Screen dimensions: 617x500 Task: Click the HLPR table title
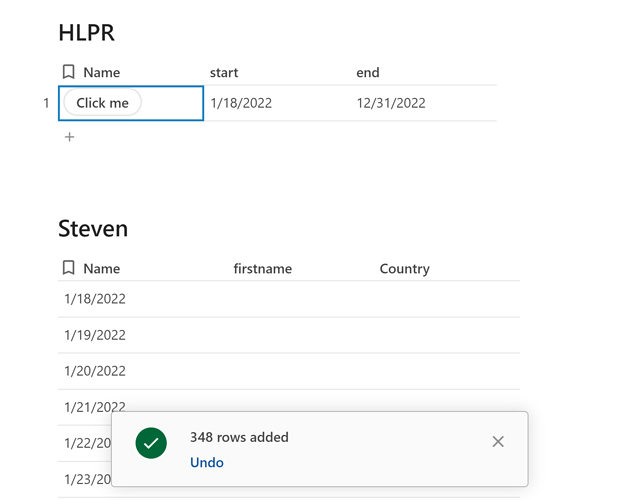pos(87,33)
